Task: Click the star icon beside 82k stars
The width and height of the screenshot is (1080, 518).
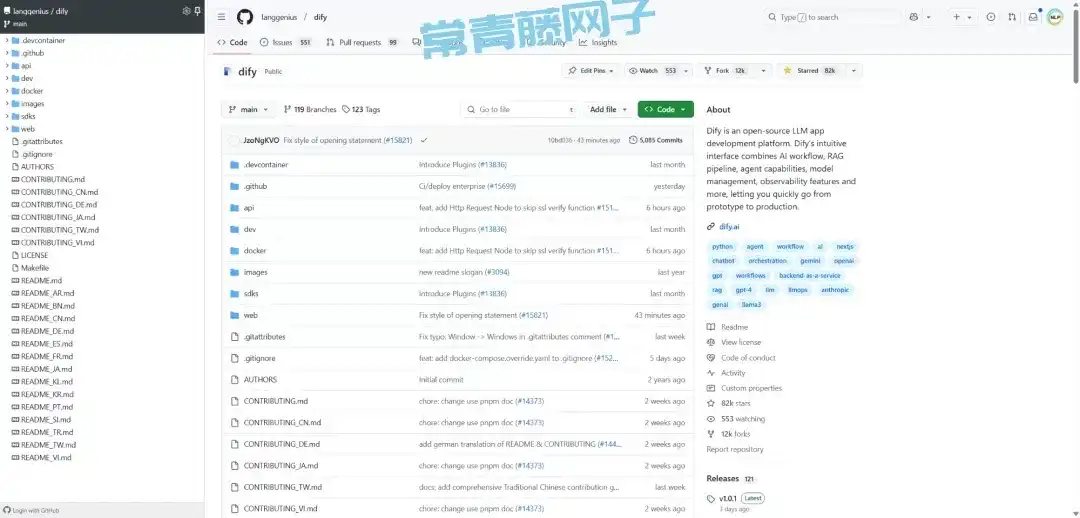Action: point(711,404)
